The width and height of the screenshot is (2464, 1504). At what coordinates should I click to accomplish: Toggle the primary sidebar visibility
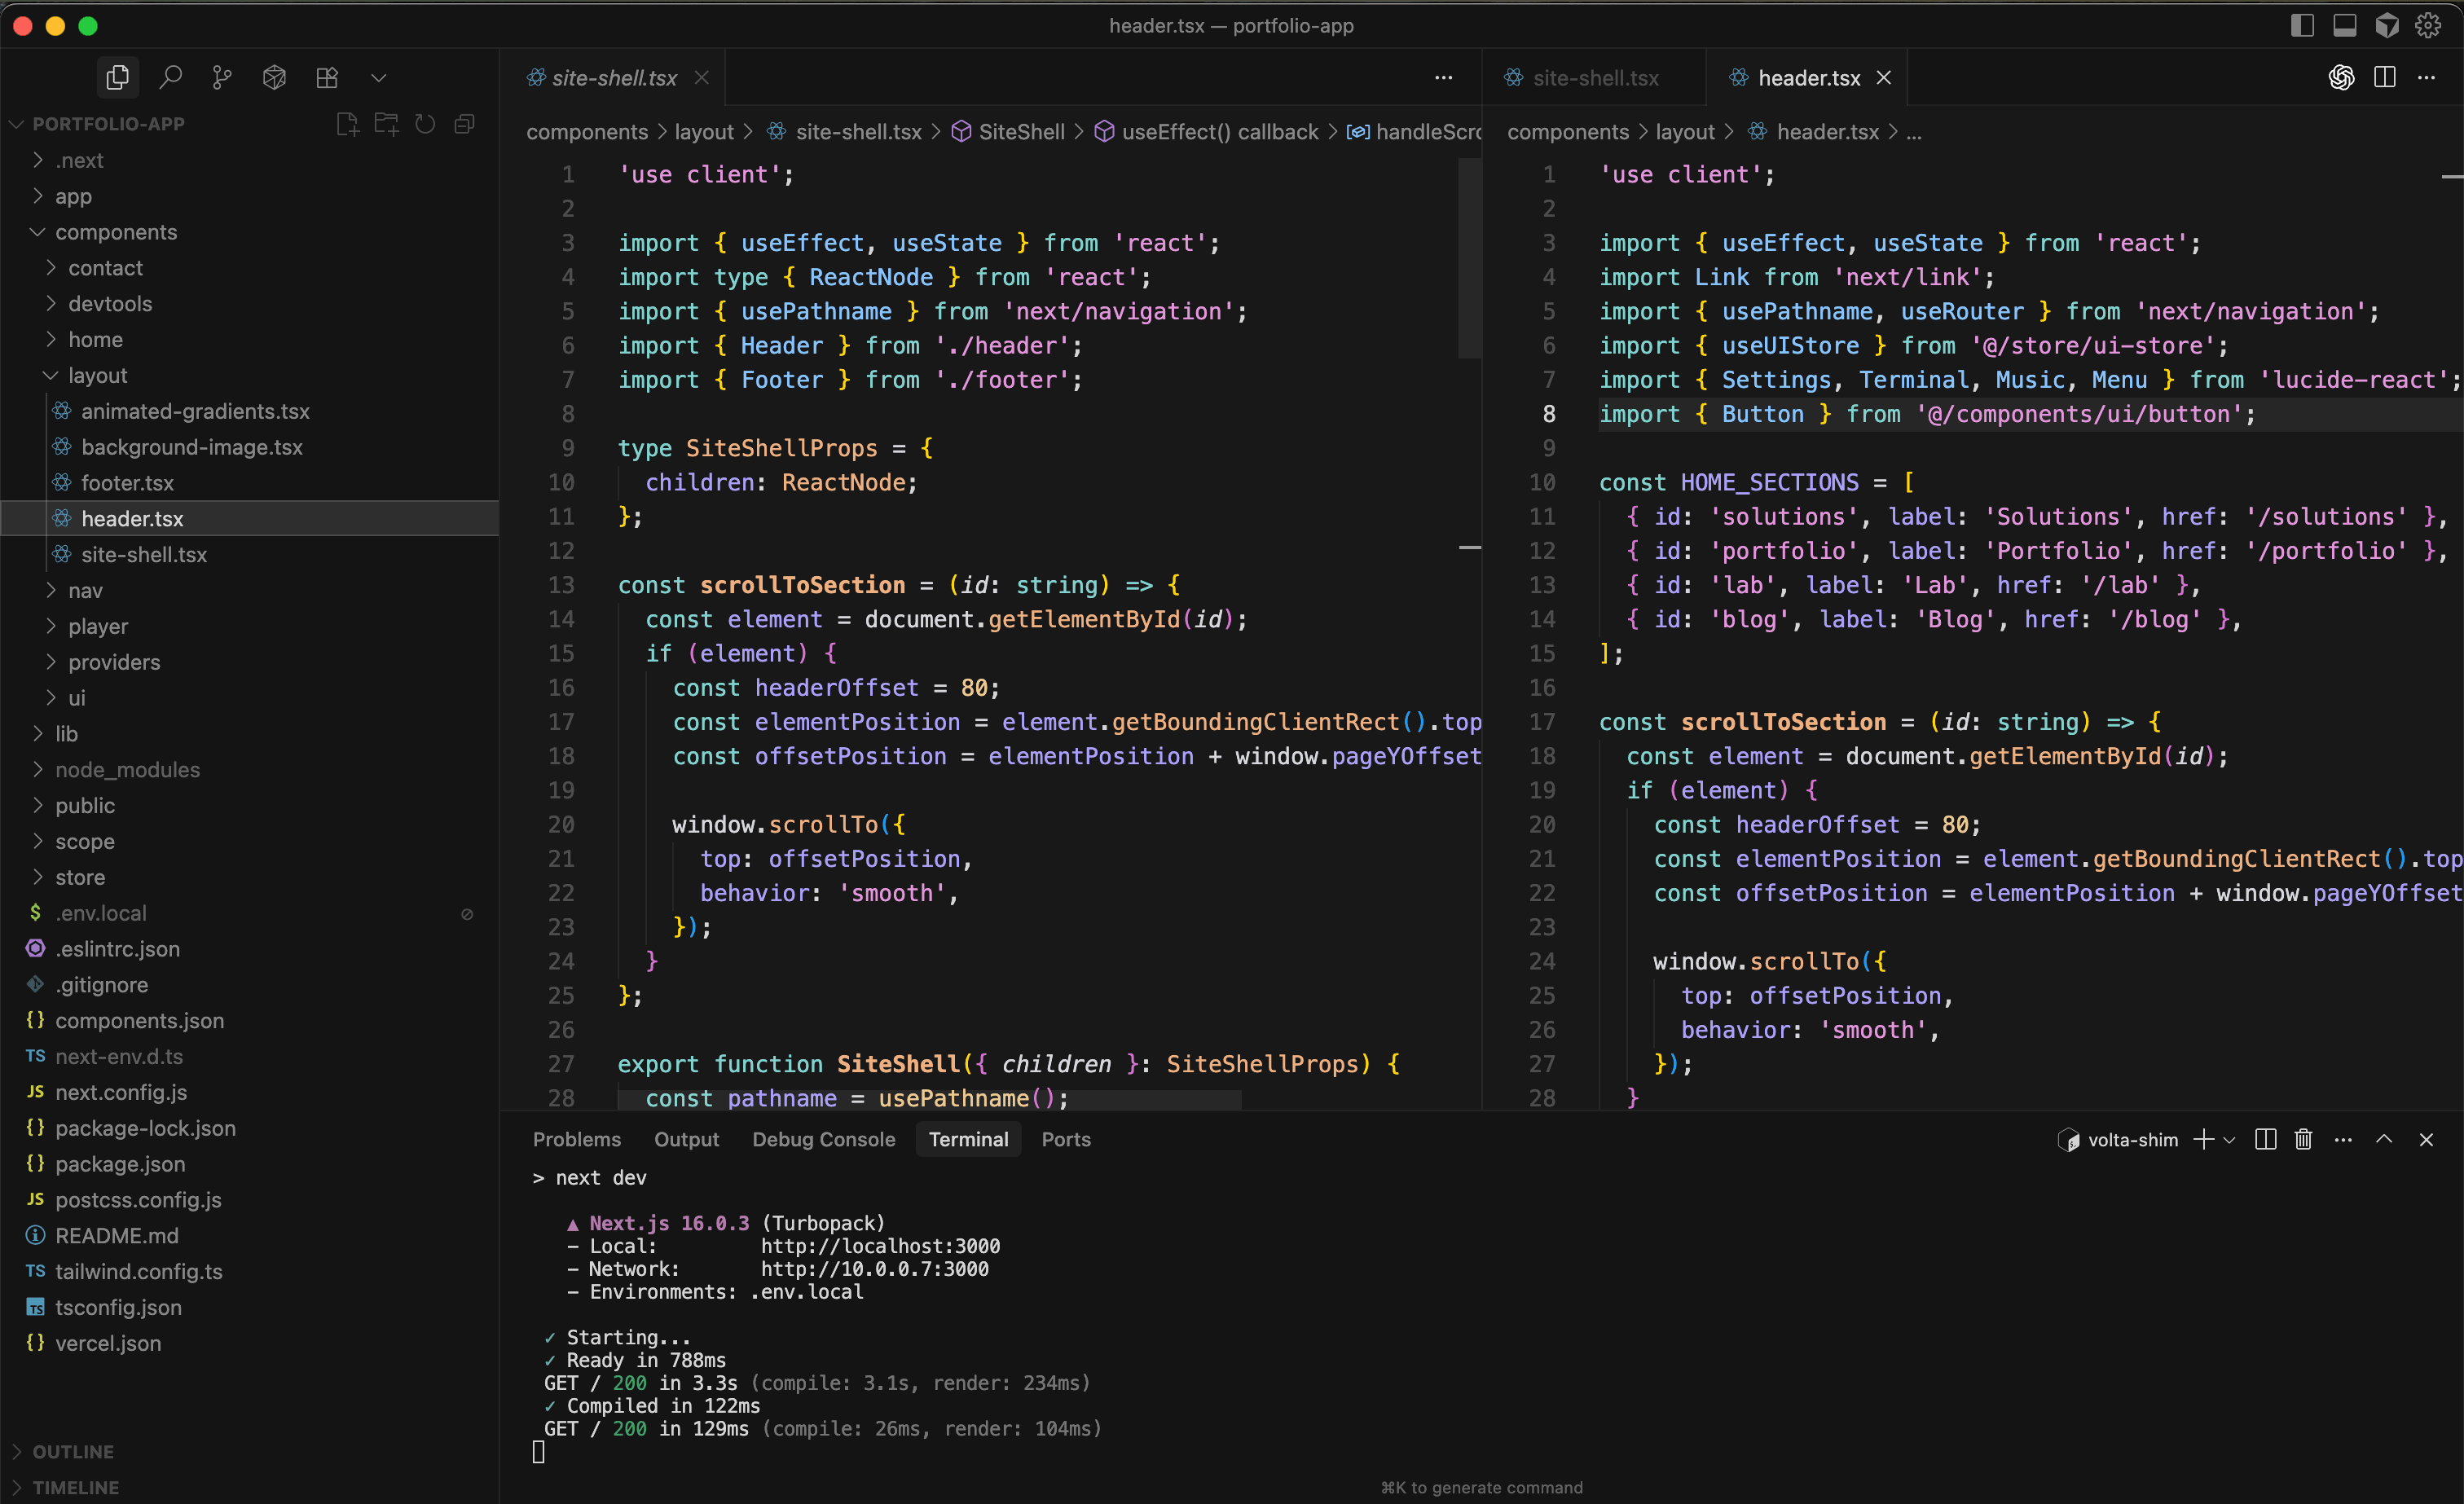coord(2302,25)
